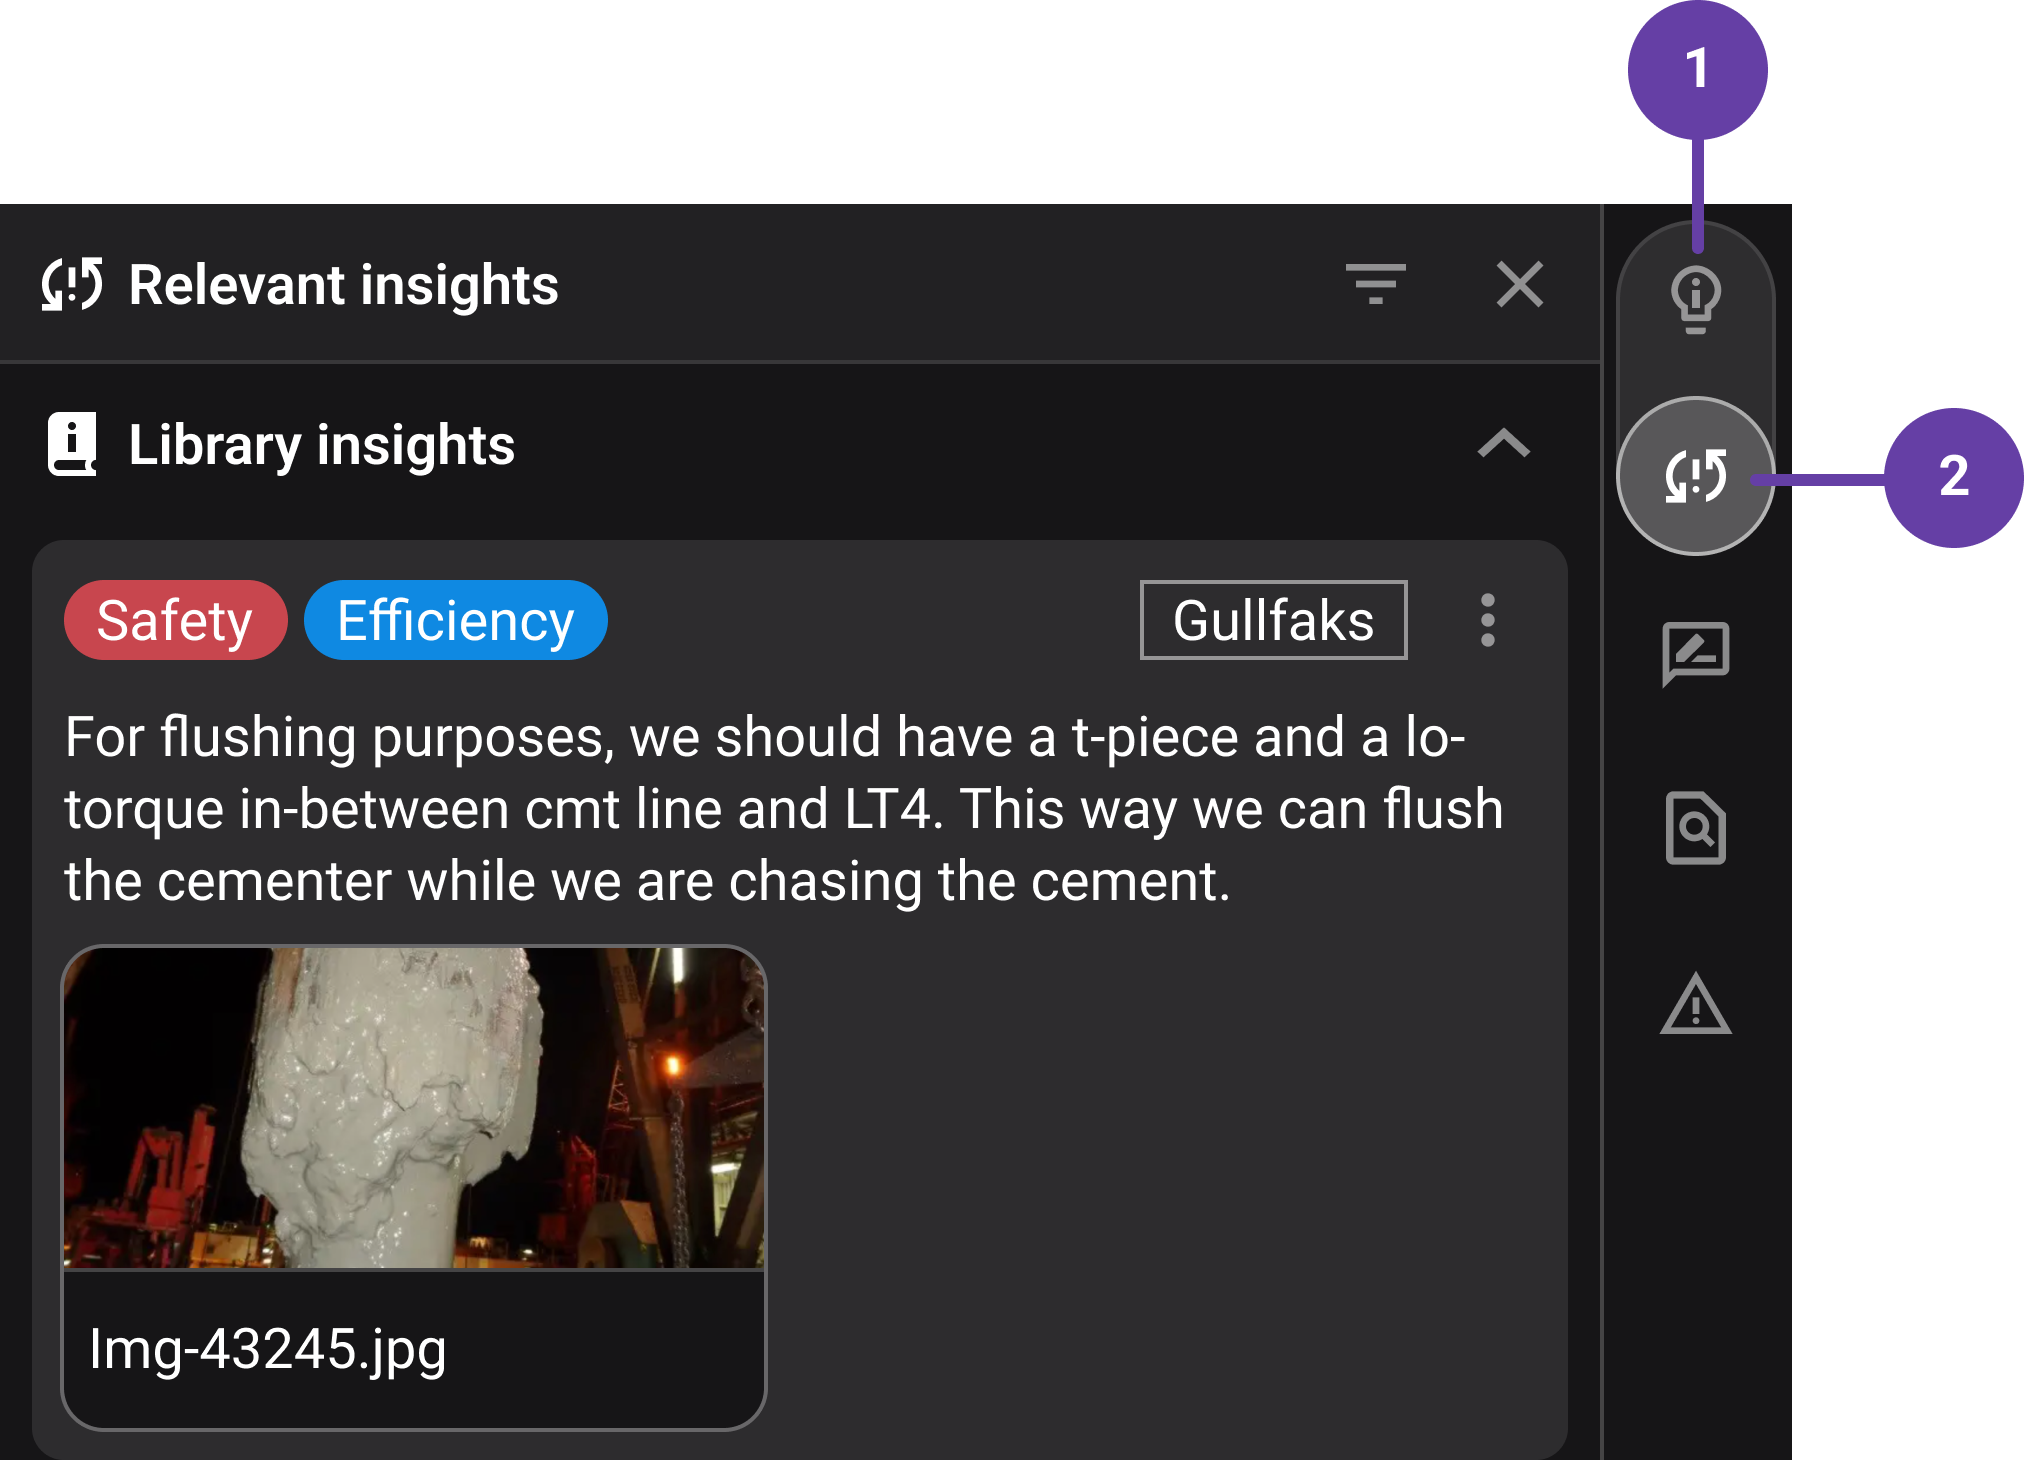The width and height of the screenshot is (2024, 1460).
Task: Click the Safety tag
Action: [175, 620]
